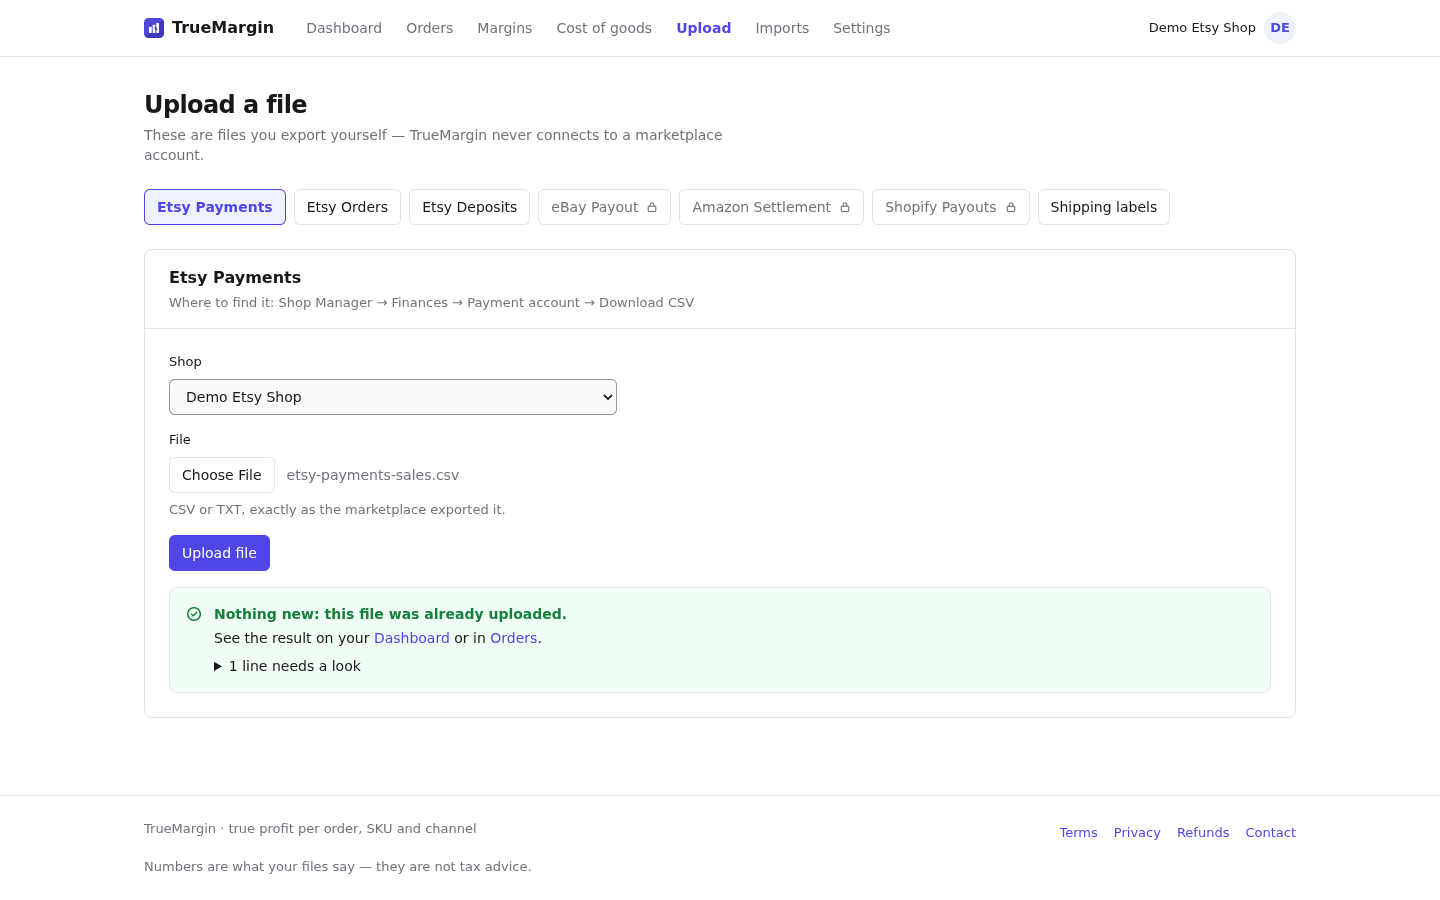The image size is (1440, 900).
Task: Click the 'Upload a file' heading
Action: click(x=226, y=105)
